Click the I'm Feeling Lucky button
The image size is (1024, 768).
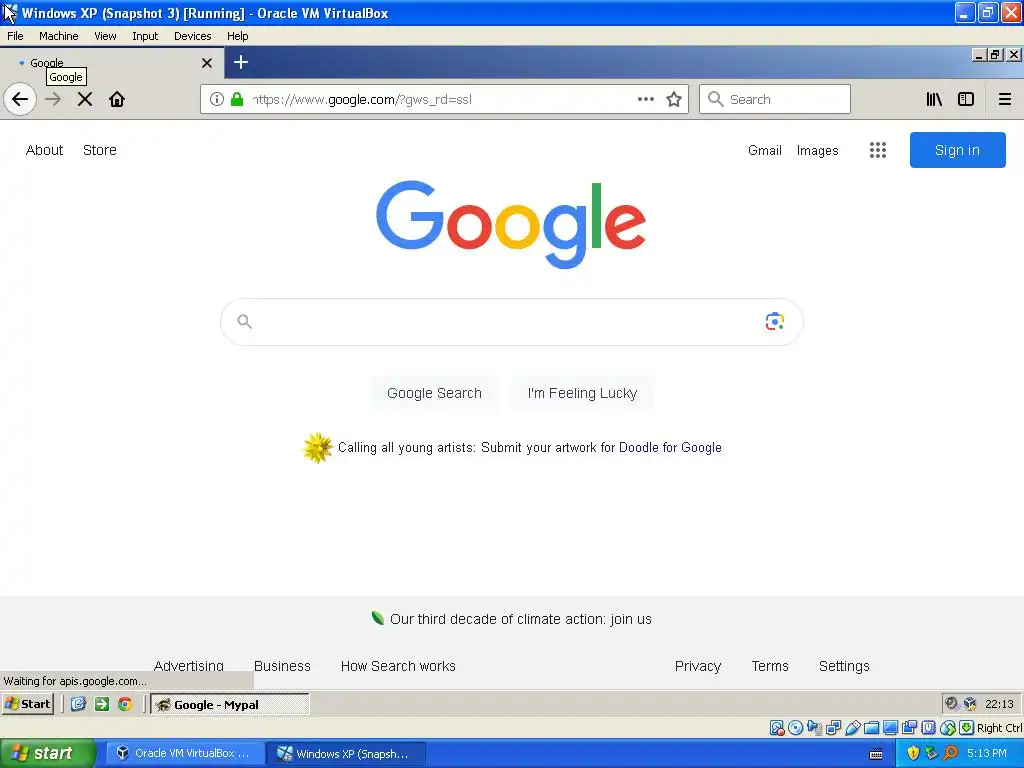click(583, 393)
